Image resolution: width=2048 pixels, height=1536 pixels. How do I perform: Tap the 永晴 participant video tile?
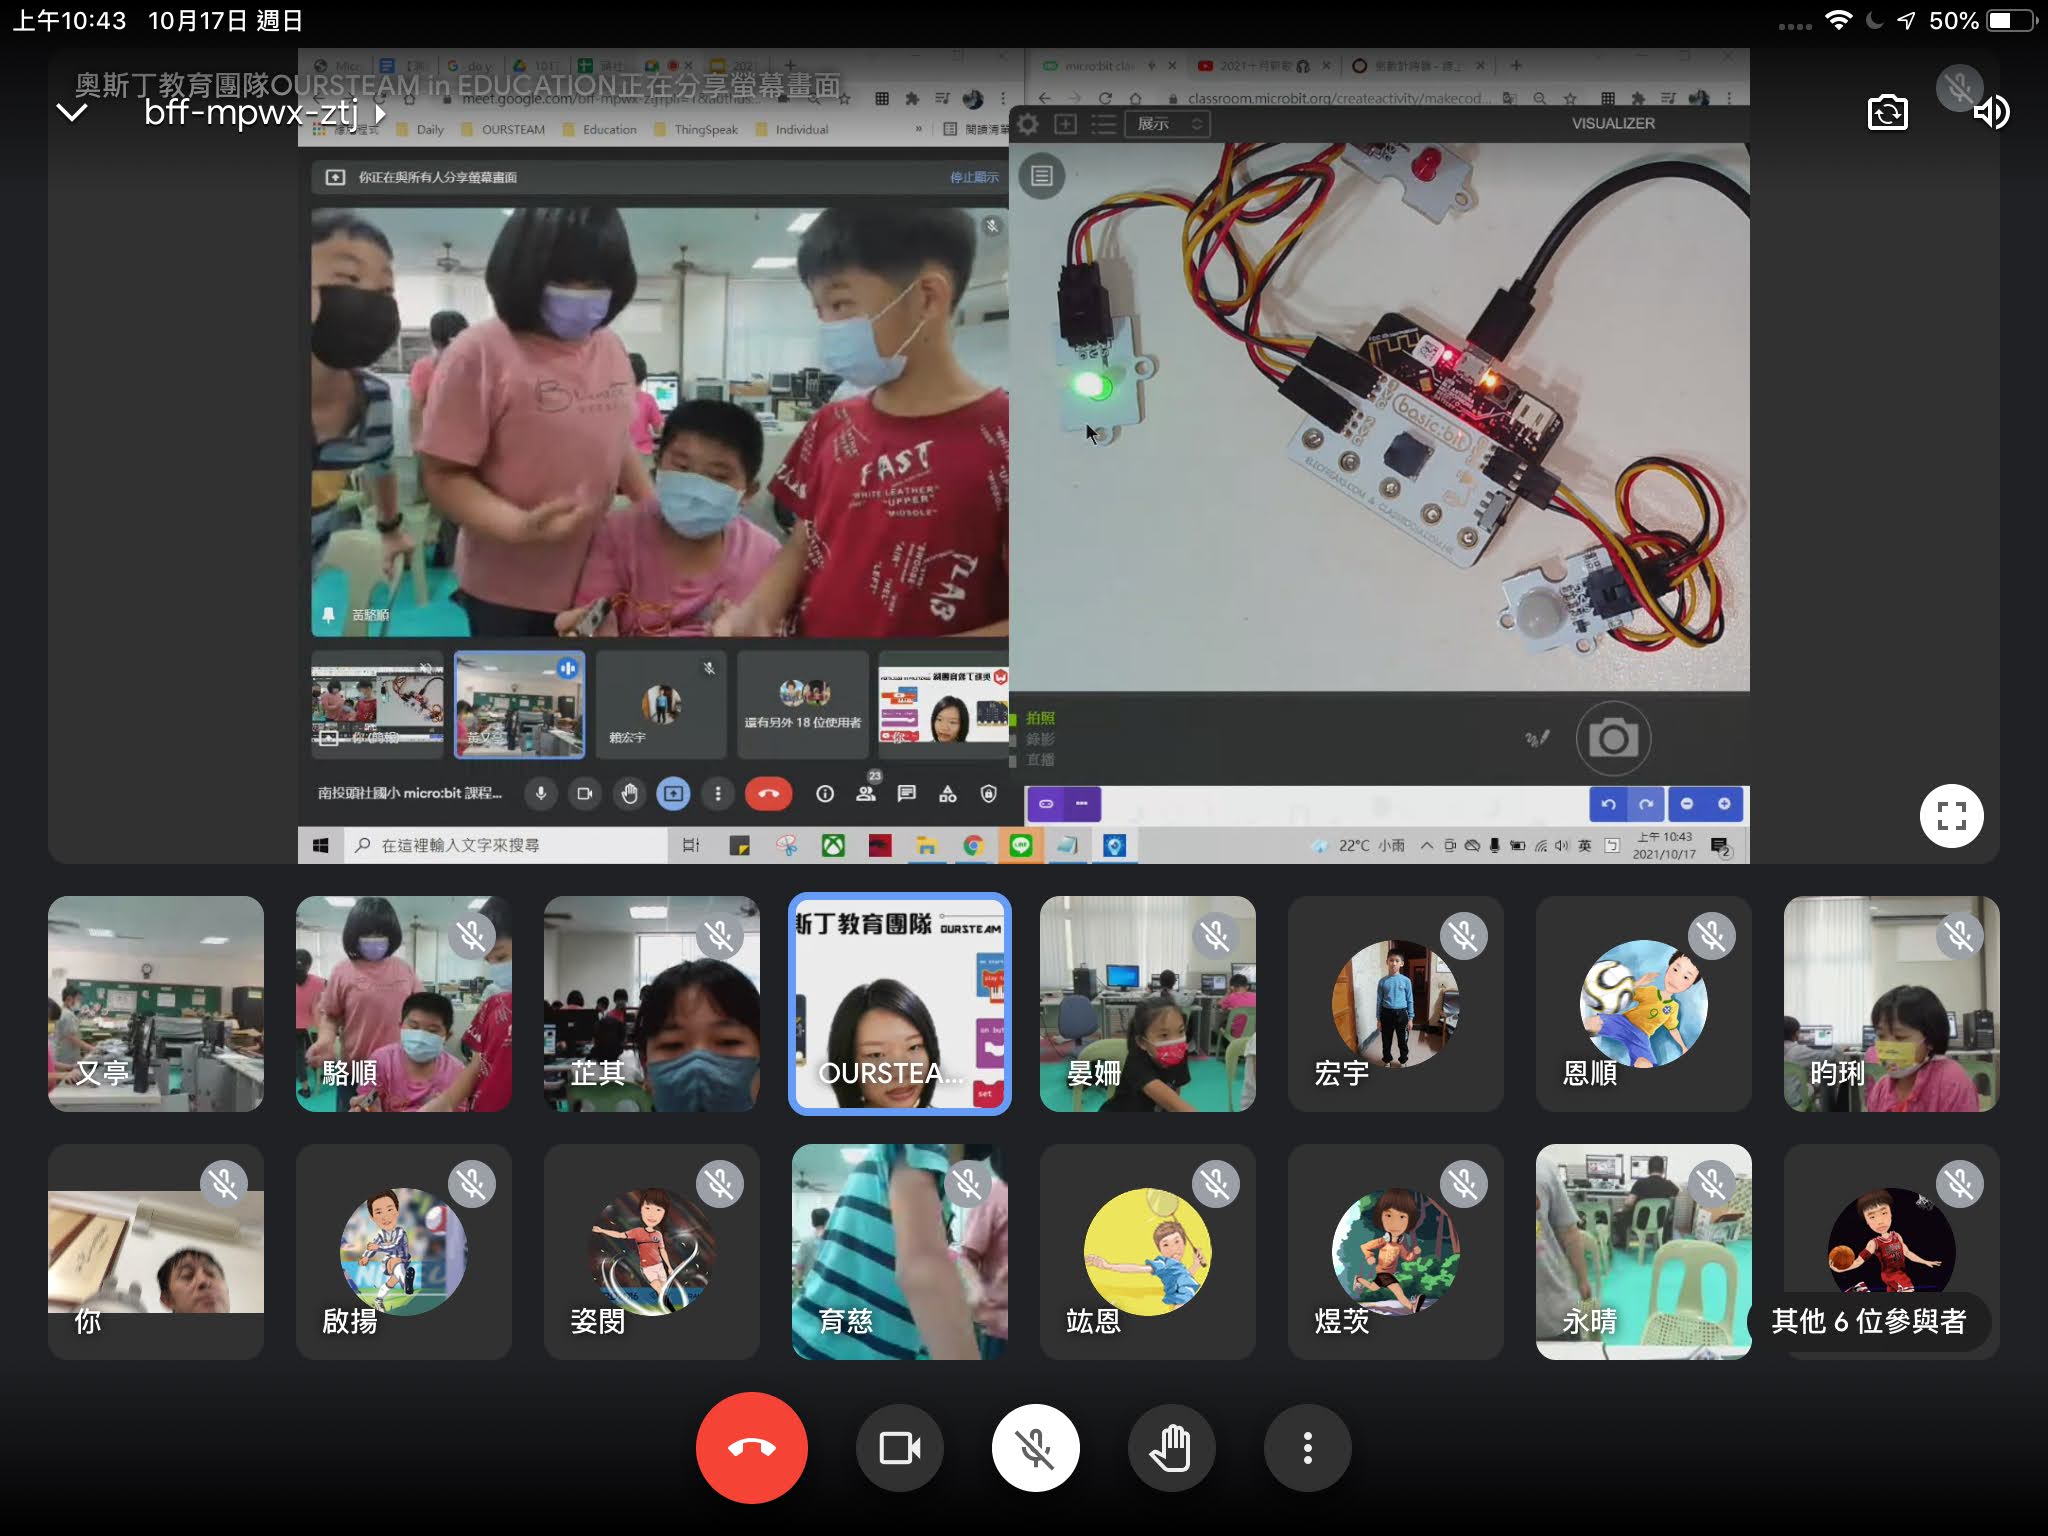(1643, 1251)
